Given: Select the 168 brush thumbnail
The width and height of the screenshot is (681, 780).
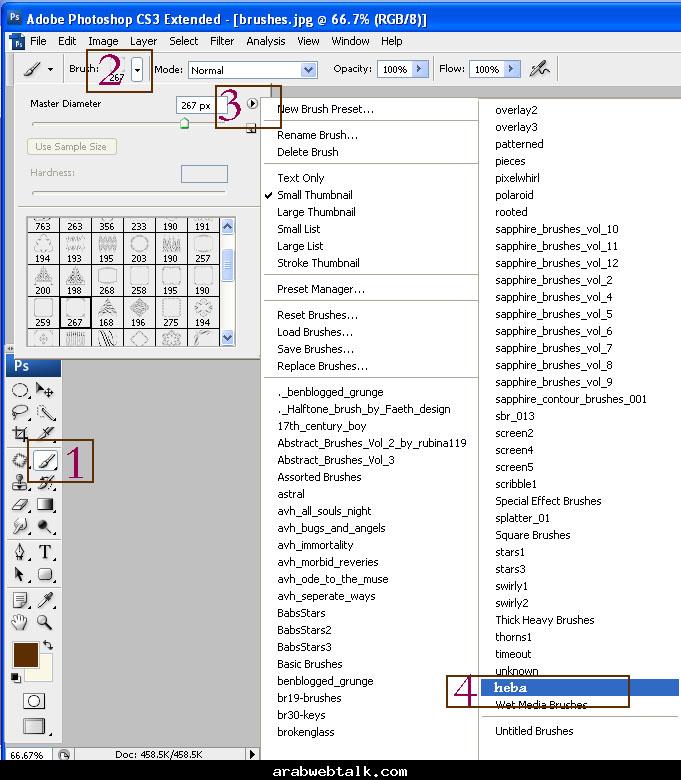Looking at the screenshot, I should (x=106, y=312).
